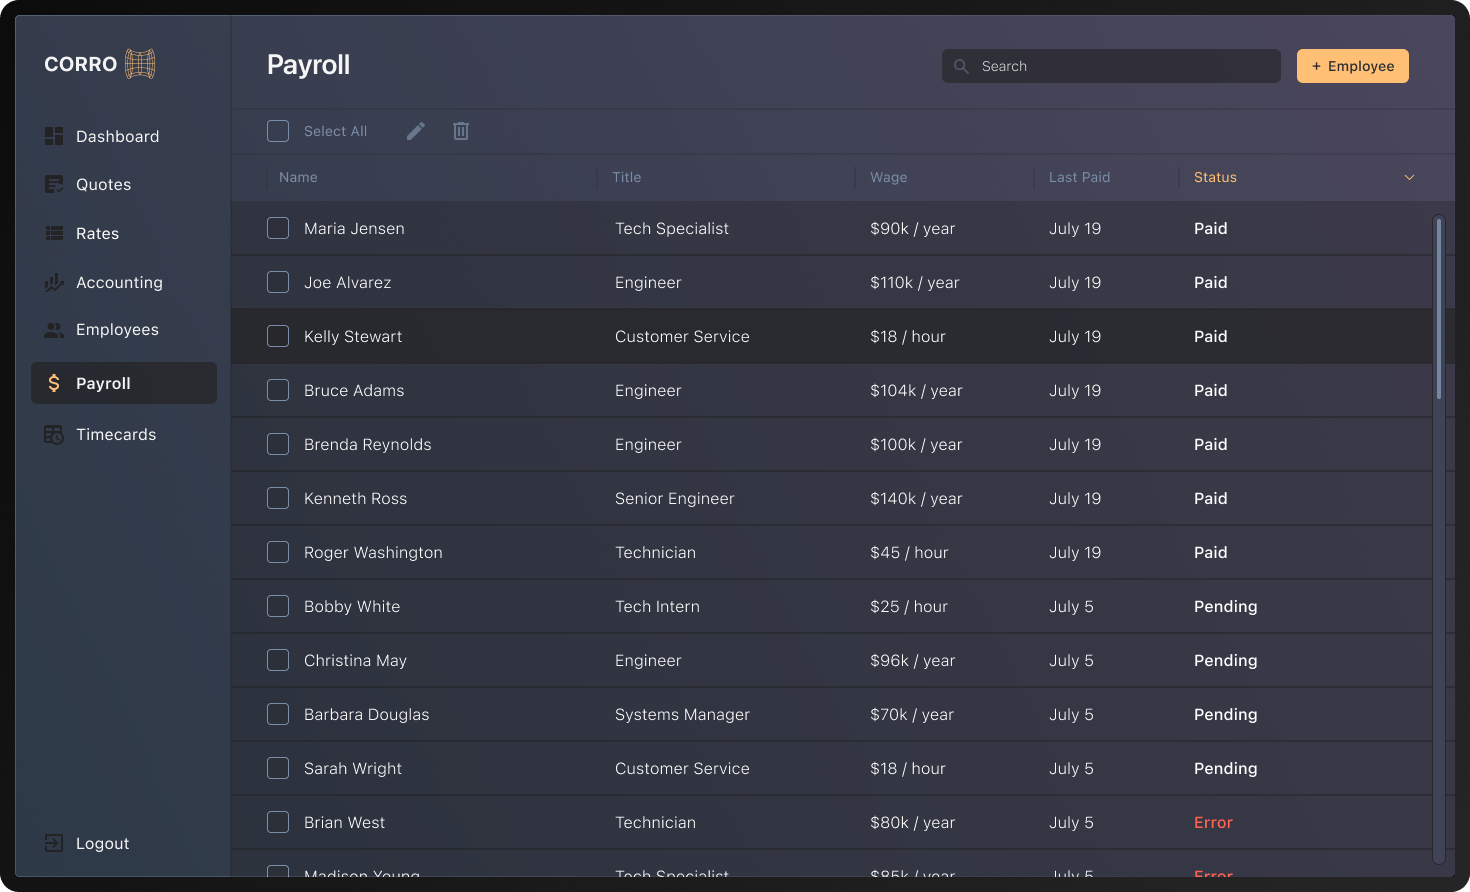Click the Logout door icon
The height and width of the screenshot is (892, 1470).
(54, 843)
